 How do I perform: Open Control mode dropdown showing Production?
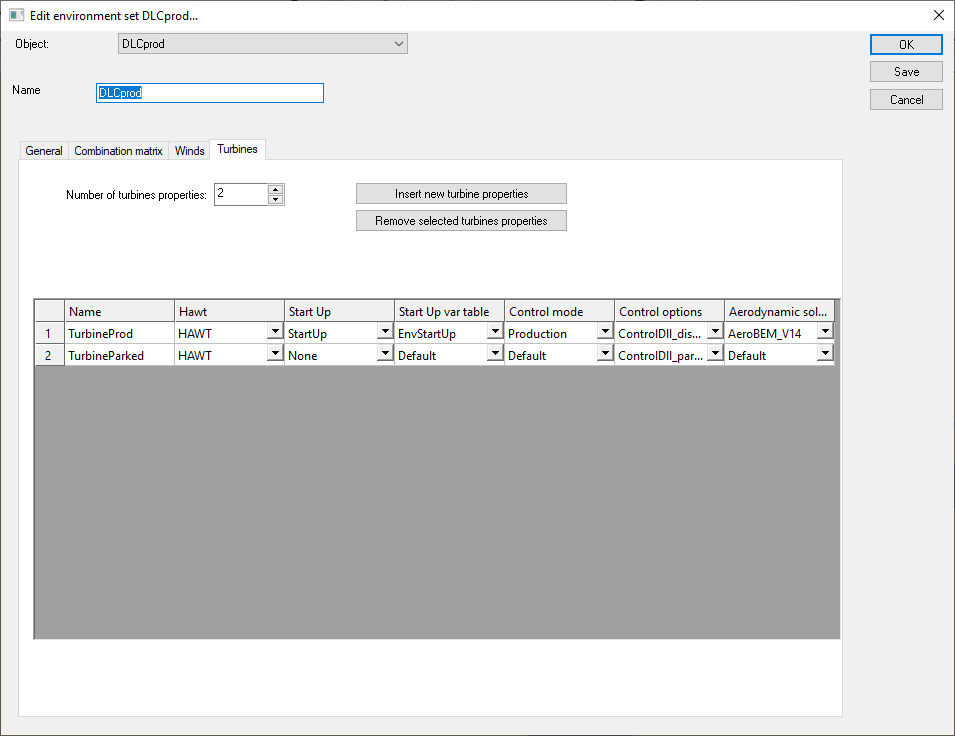[605, 333]
